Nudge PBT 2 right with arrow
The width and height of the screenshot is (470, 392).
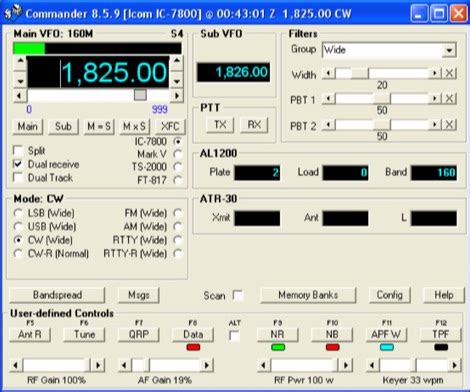pyautogui.click(x=435, y=125)
